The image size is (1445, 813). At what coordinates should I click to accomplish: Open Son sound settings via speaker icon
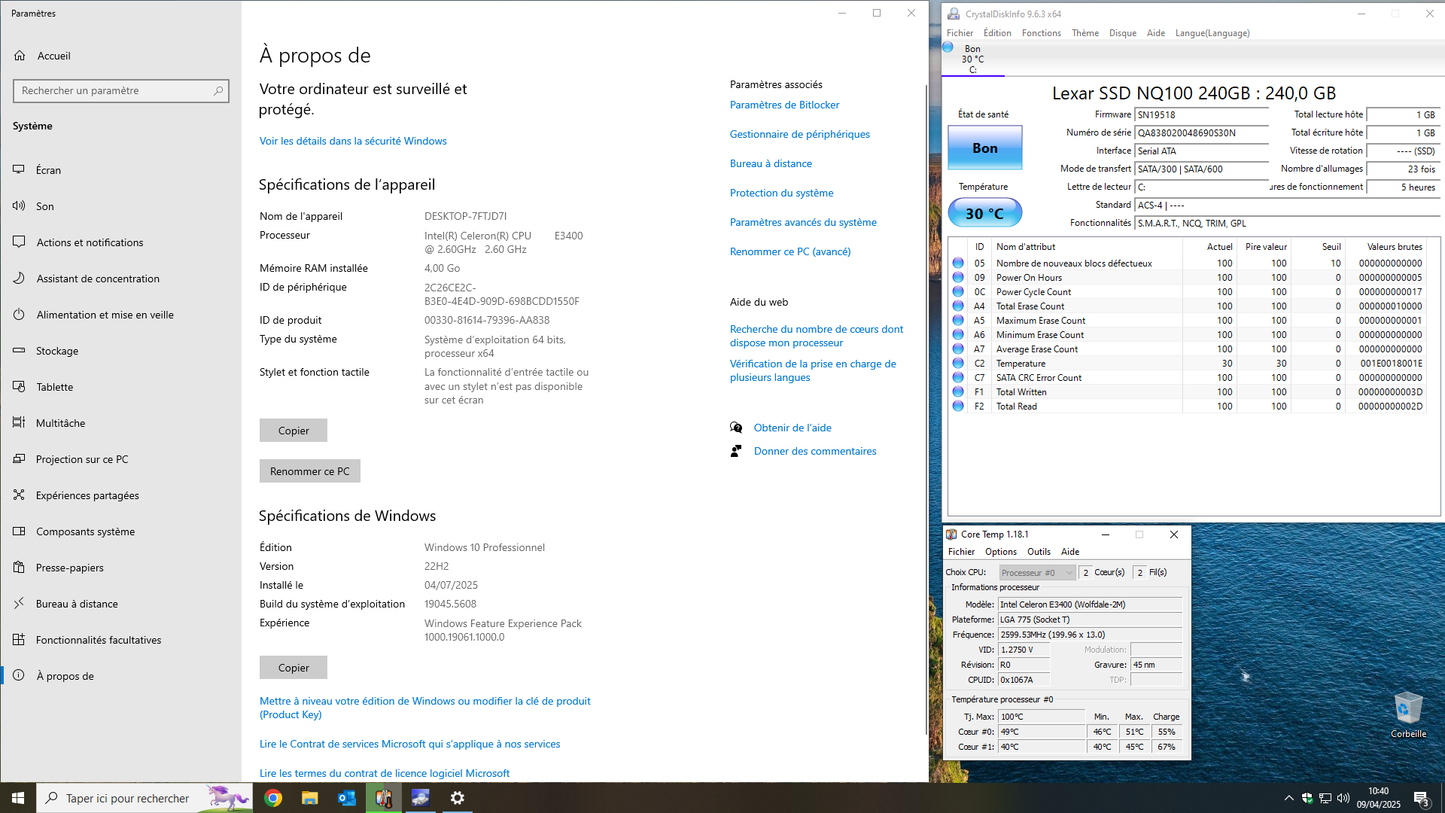(19, 206)
